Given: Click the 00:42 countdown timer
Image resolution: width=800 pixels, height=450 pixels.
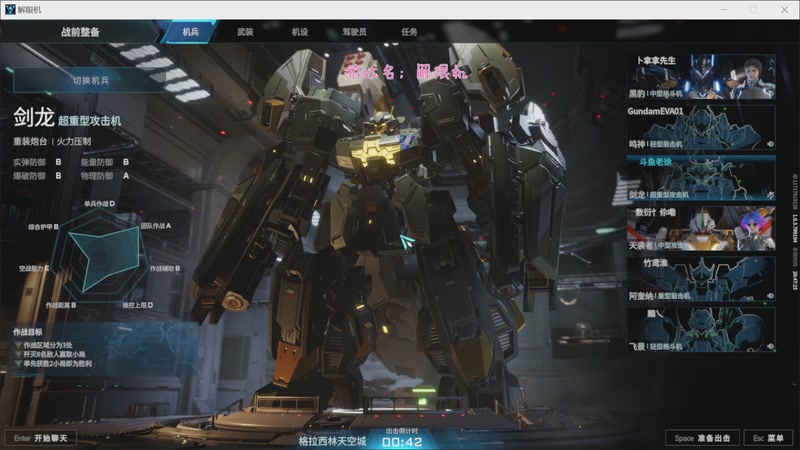Looking at the screenshot, I should (402, 442).
